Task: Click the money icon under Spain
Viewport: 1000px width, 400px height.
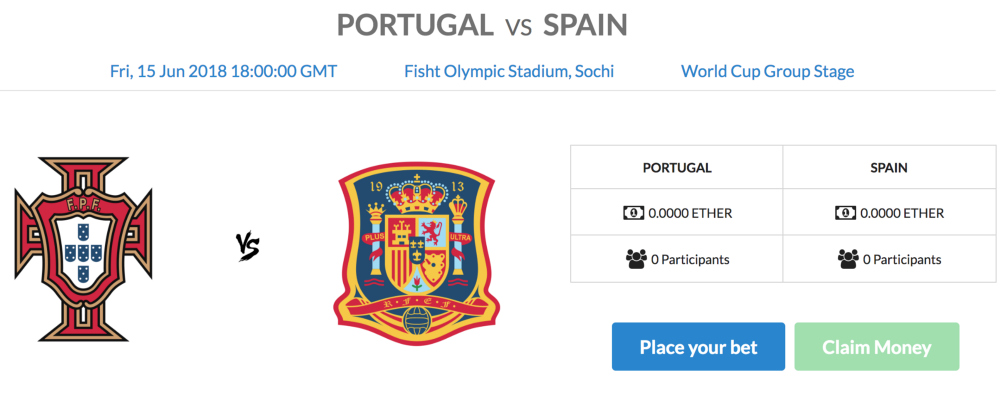Action: tap(845, 213)
